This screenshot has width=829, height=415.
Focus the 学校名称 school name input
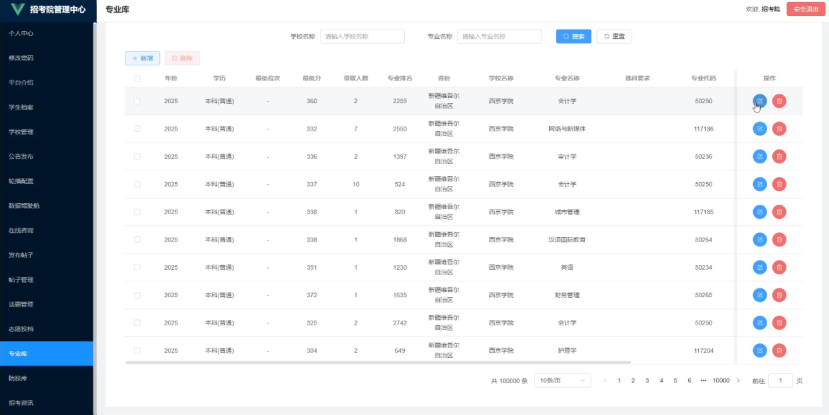click(362, 36)
